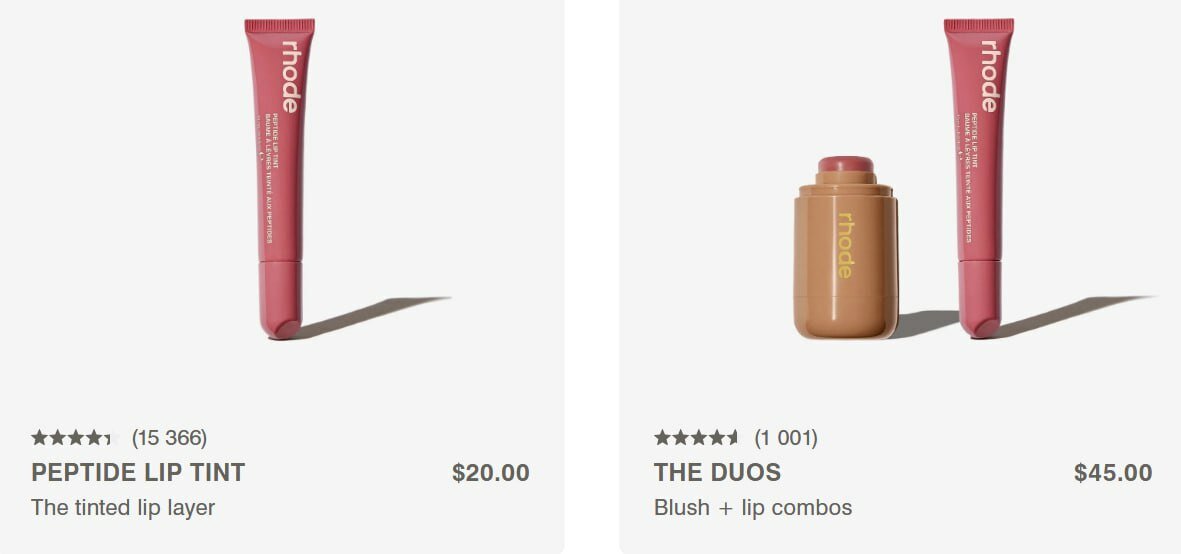Click the last star of Peptide Lip Tint rating
The height and width of the screenshot is (554, 1181).
(110, 438)
